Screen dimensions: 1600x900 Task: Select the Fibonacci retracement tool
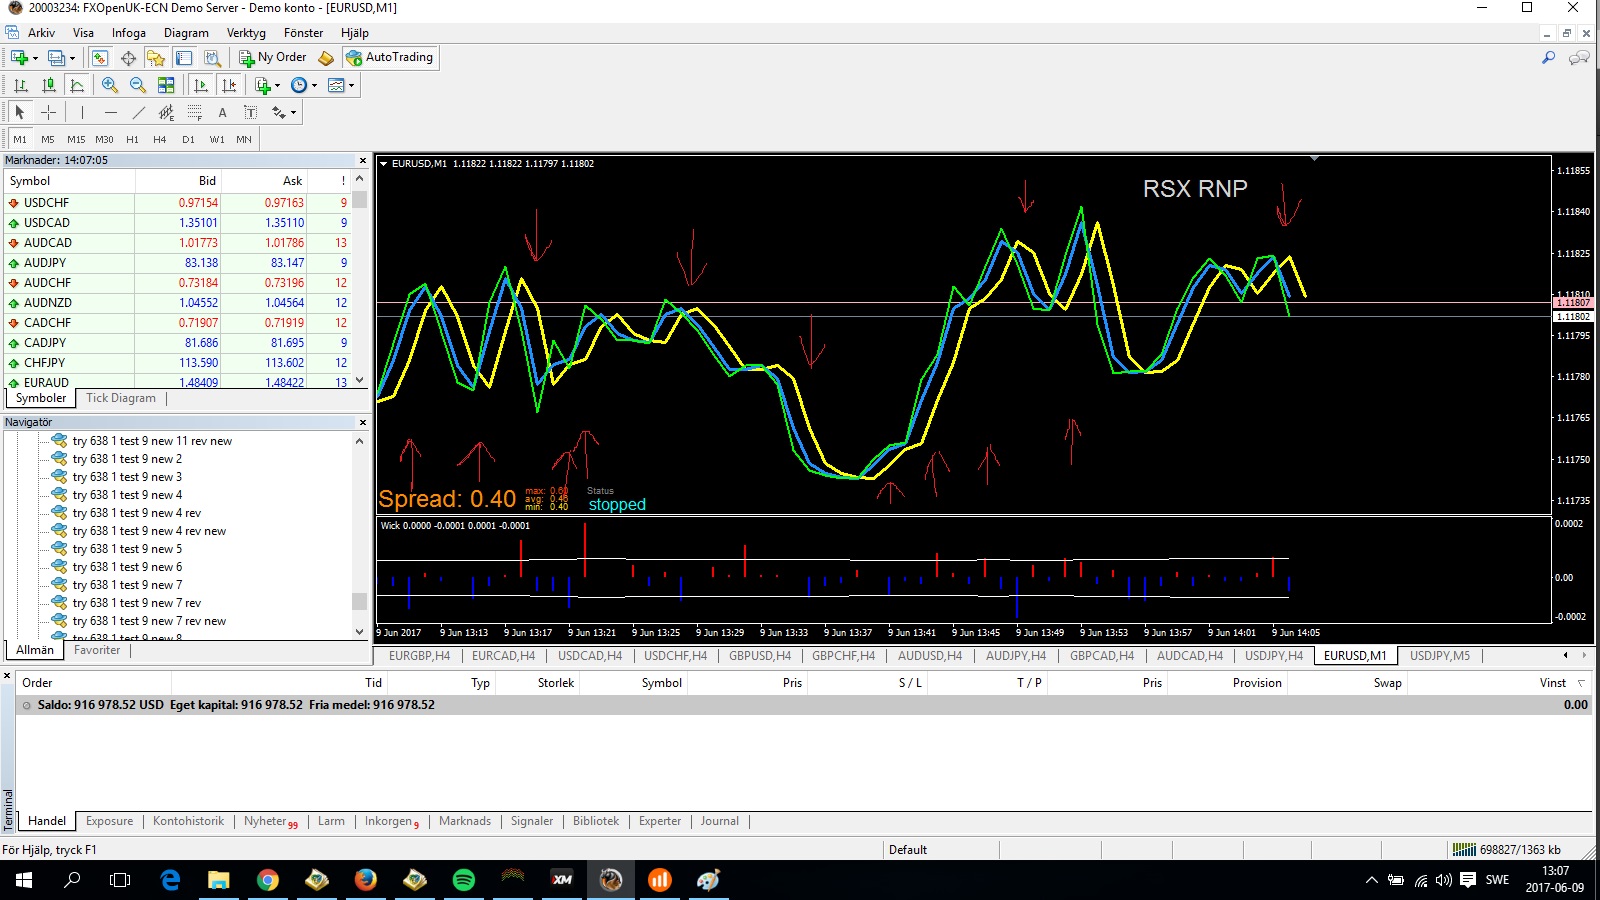[195, 113]
